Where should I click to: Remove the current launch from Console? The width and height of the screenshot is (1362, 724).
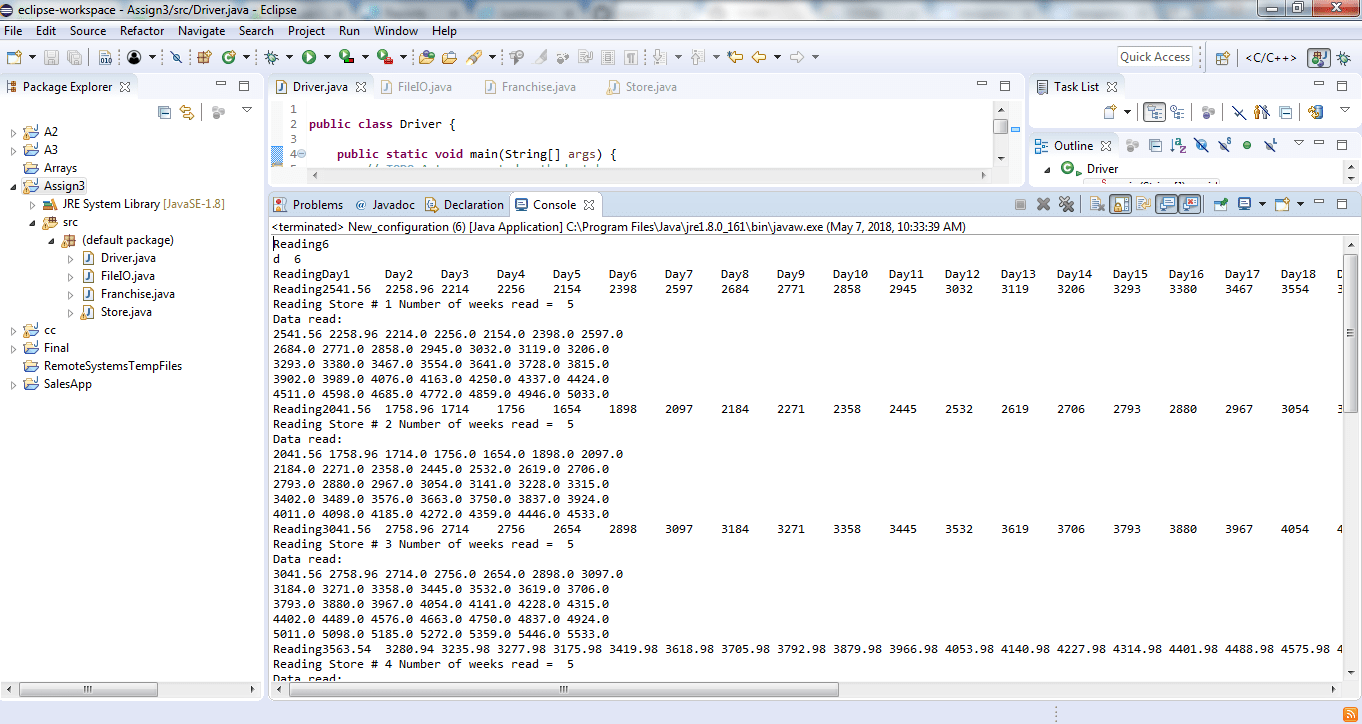pyautogui.click(x=1043, y=204)
